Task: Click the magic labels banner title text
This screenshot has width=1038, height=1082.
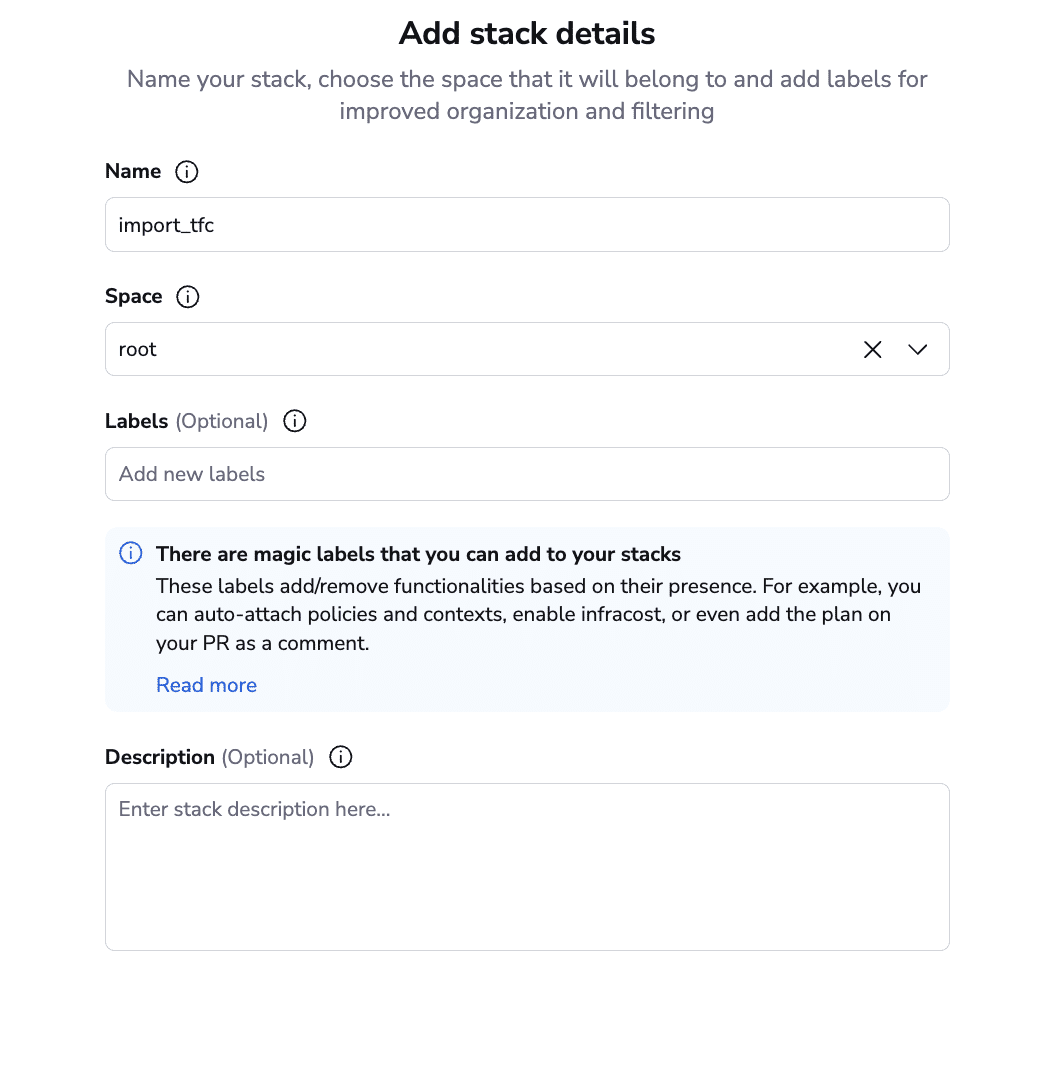Action: tap(418, 554)
